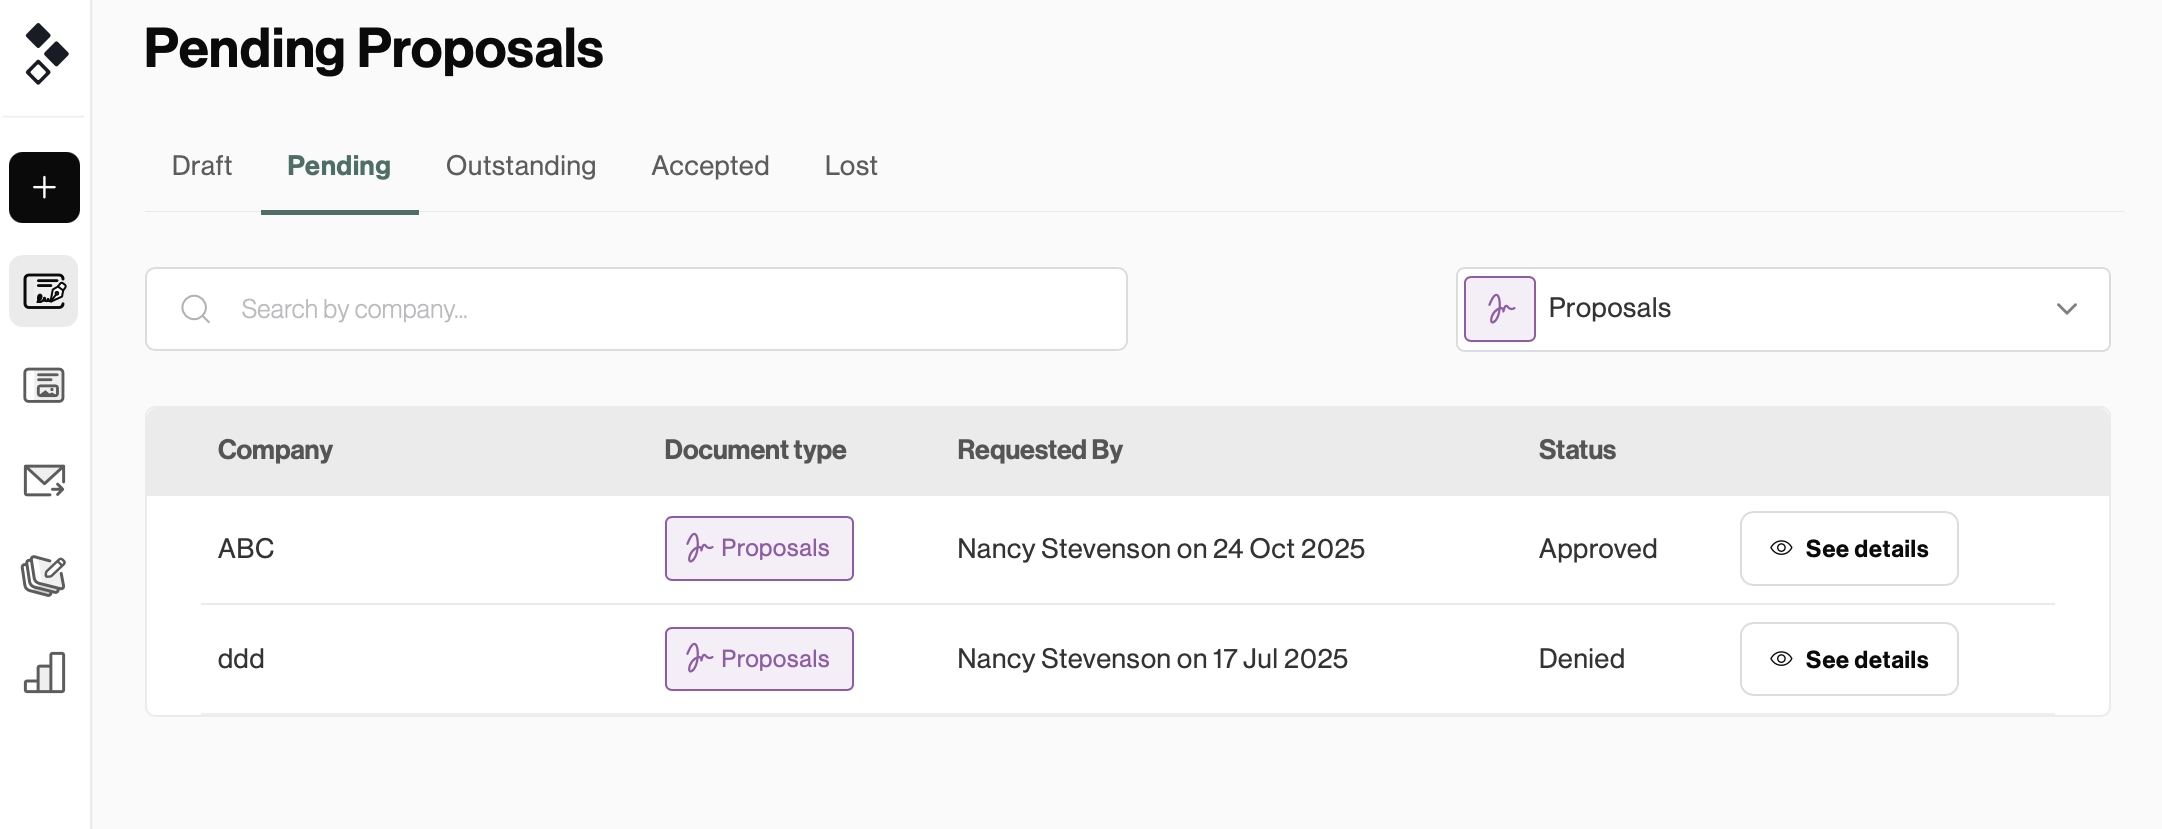
Task: Select the ddd company name
Action: coord(241,659)
